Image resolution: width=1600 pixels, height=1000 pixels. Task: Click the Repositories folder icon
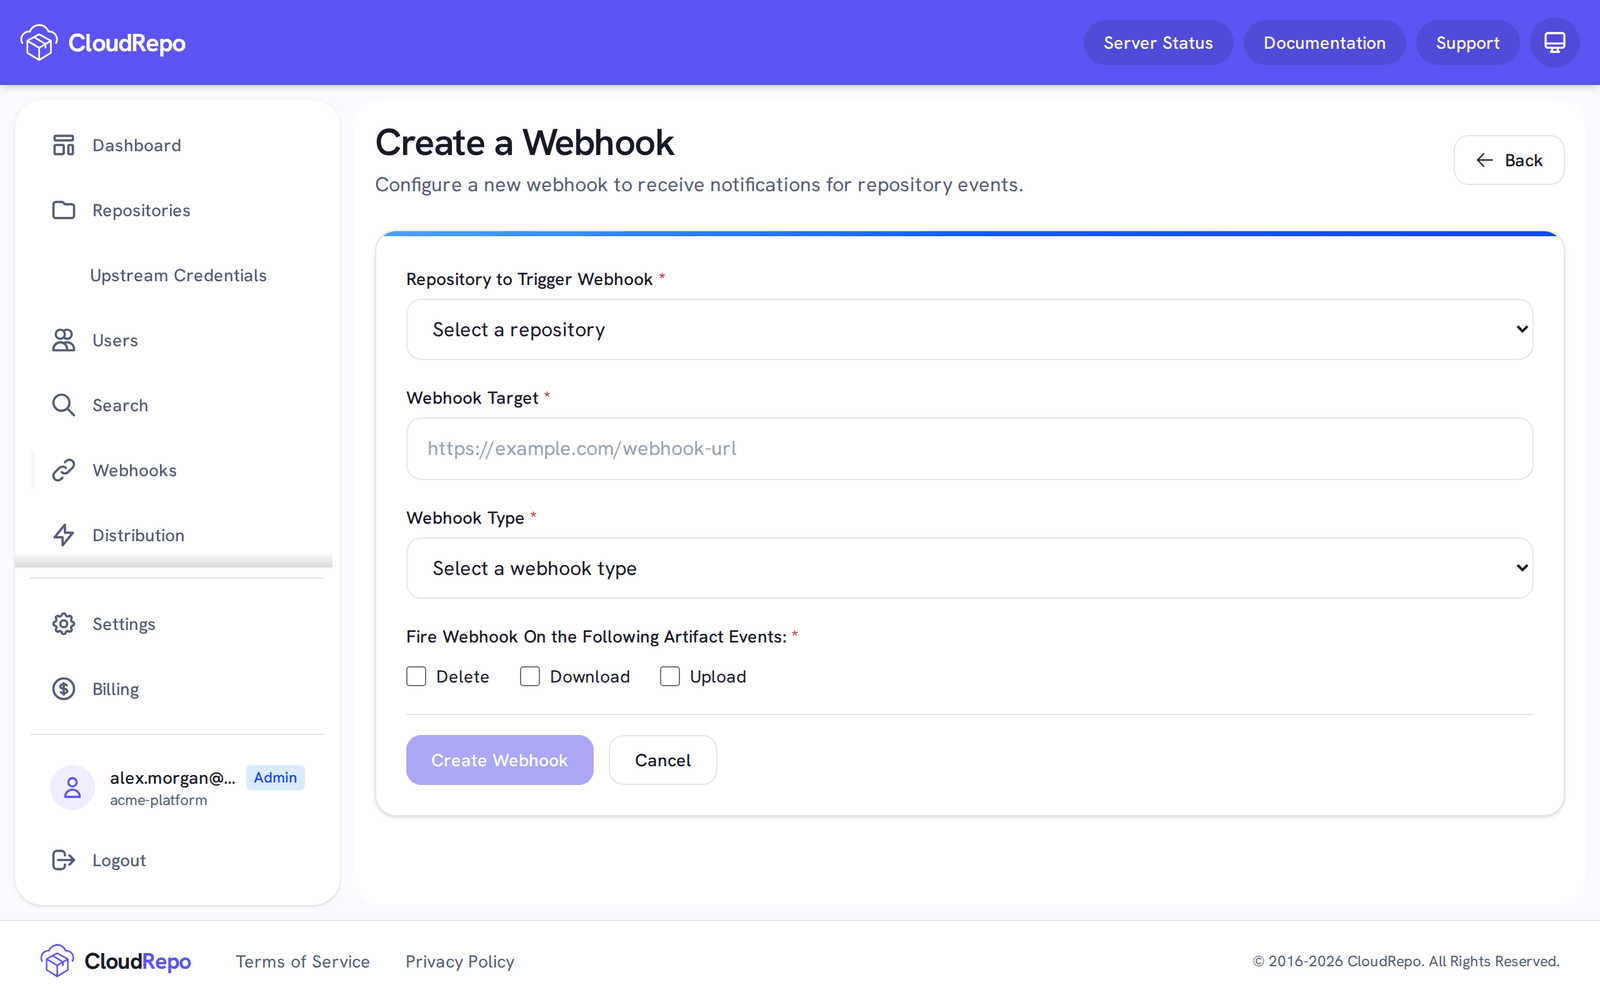pyautogui.click(x=64, y=211)
